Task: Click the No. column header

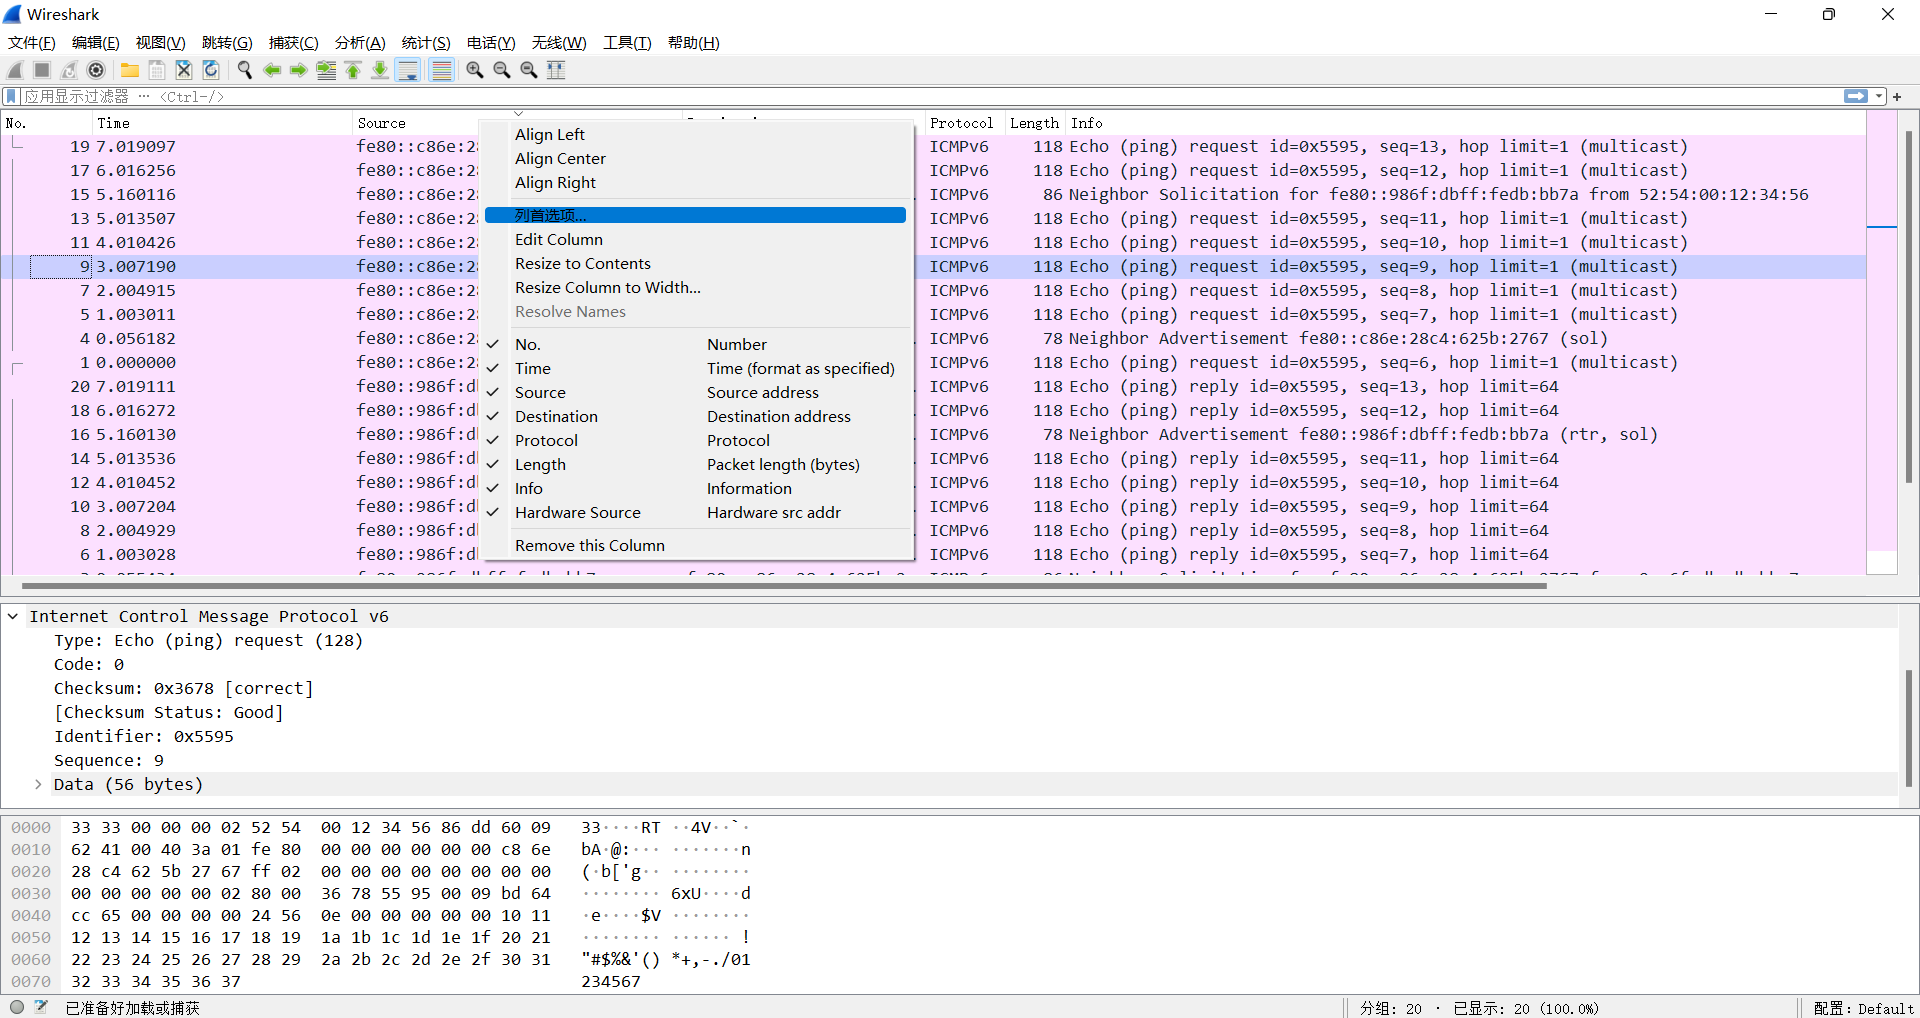Action: 46,123
